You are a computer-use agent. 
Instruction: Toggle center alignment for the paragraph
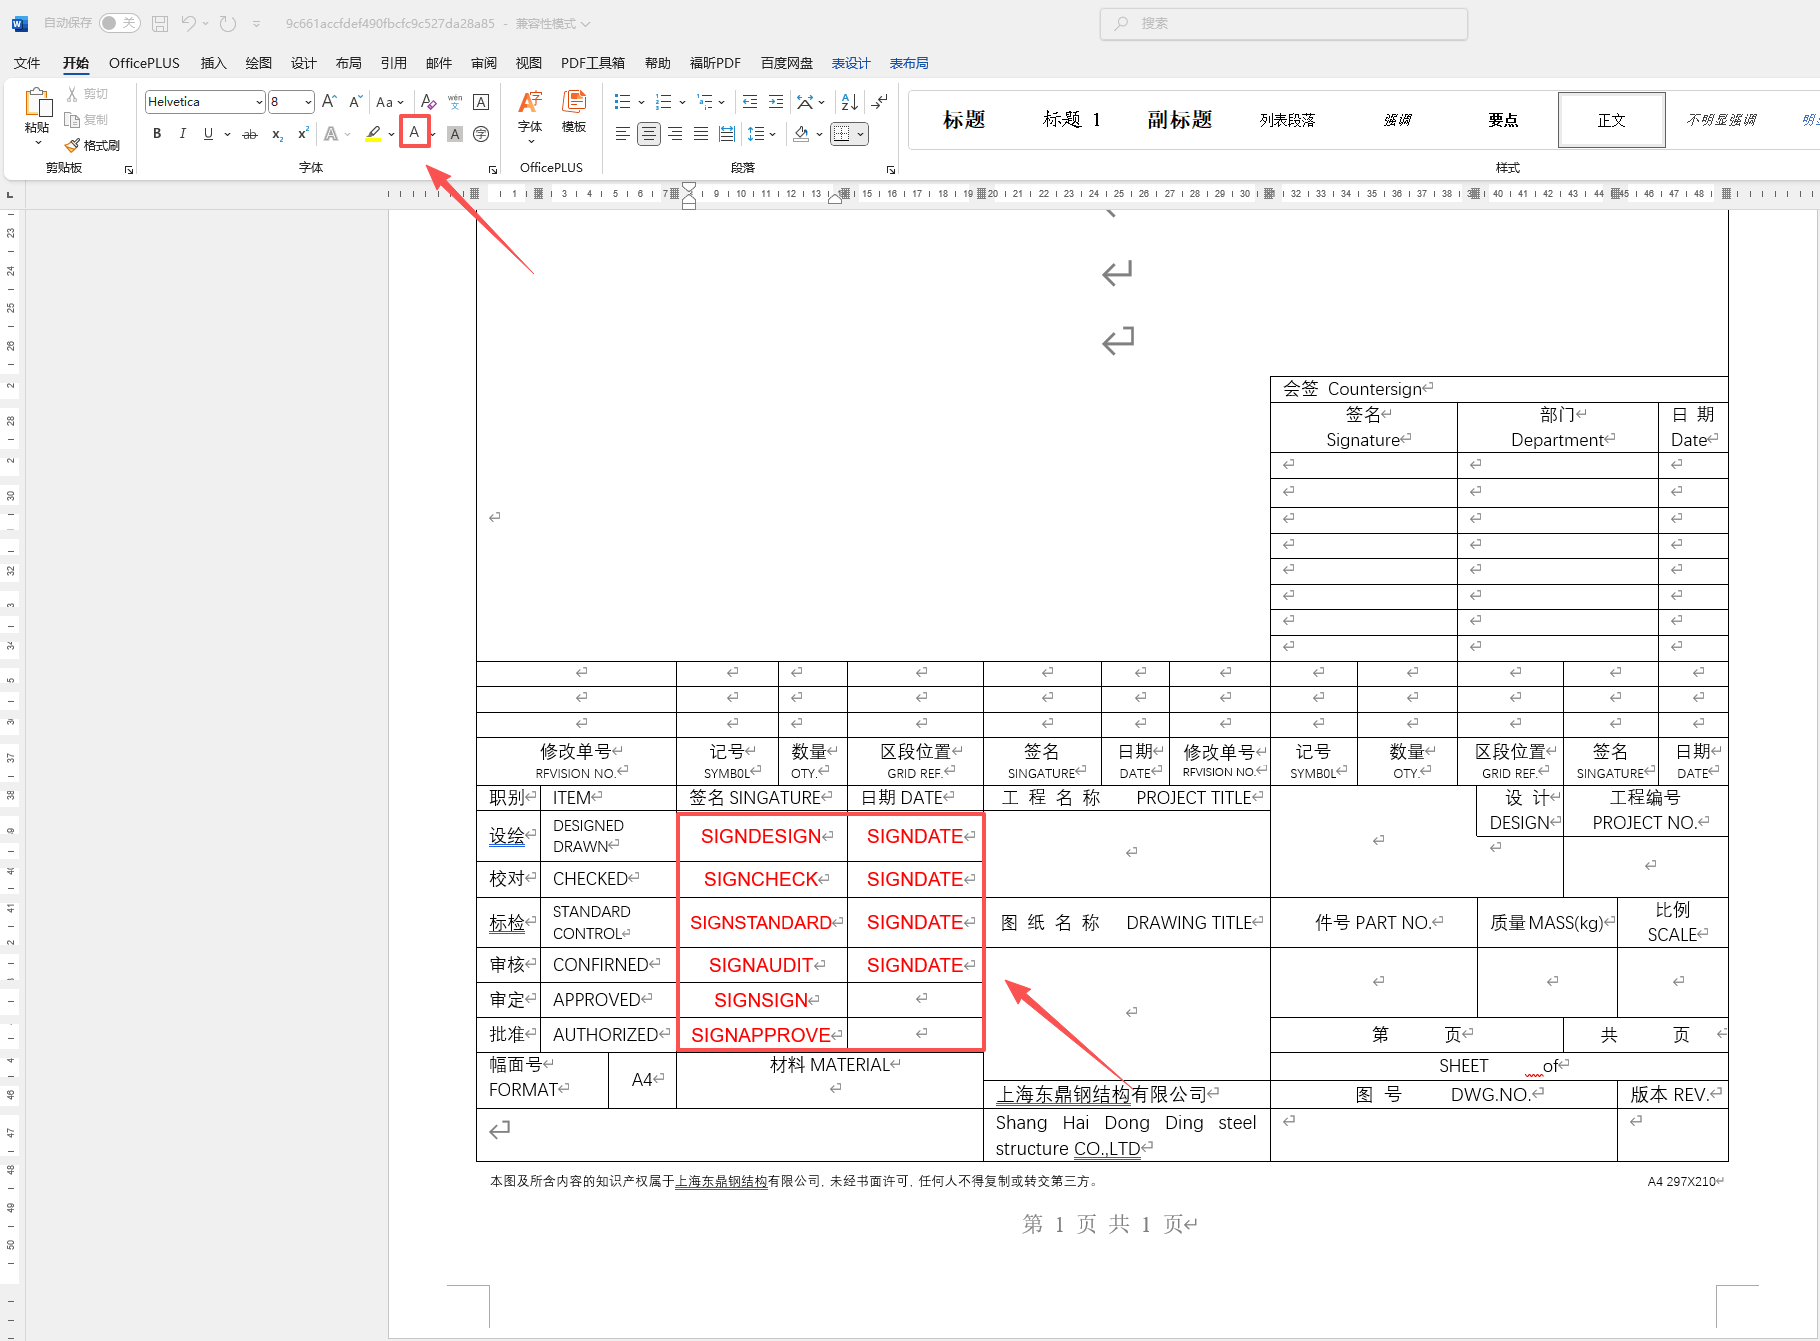point(649,134)
